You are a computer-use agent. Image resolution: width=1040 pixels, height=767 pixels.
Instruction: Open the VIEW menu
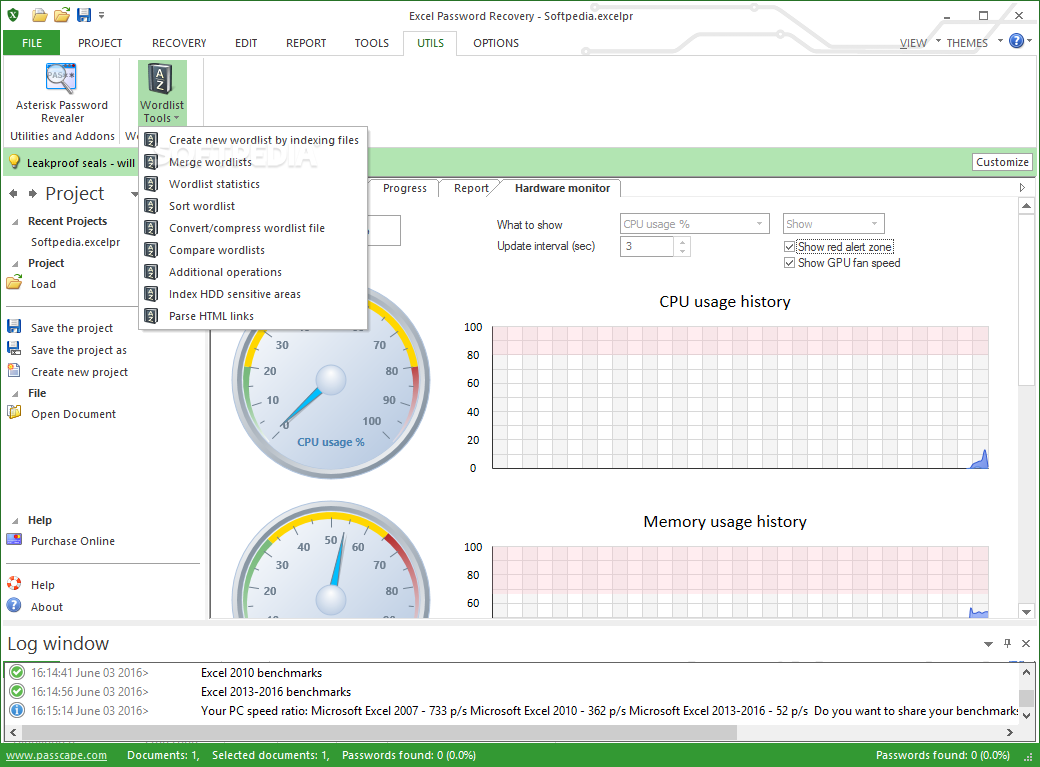point(919,42)
